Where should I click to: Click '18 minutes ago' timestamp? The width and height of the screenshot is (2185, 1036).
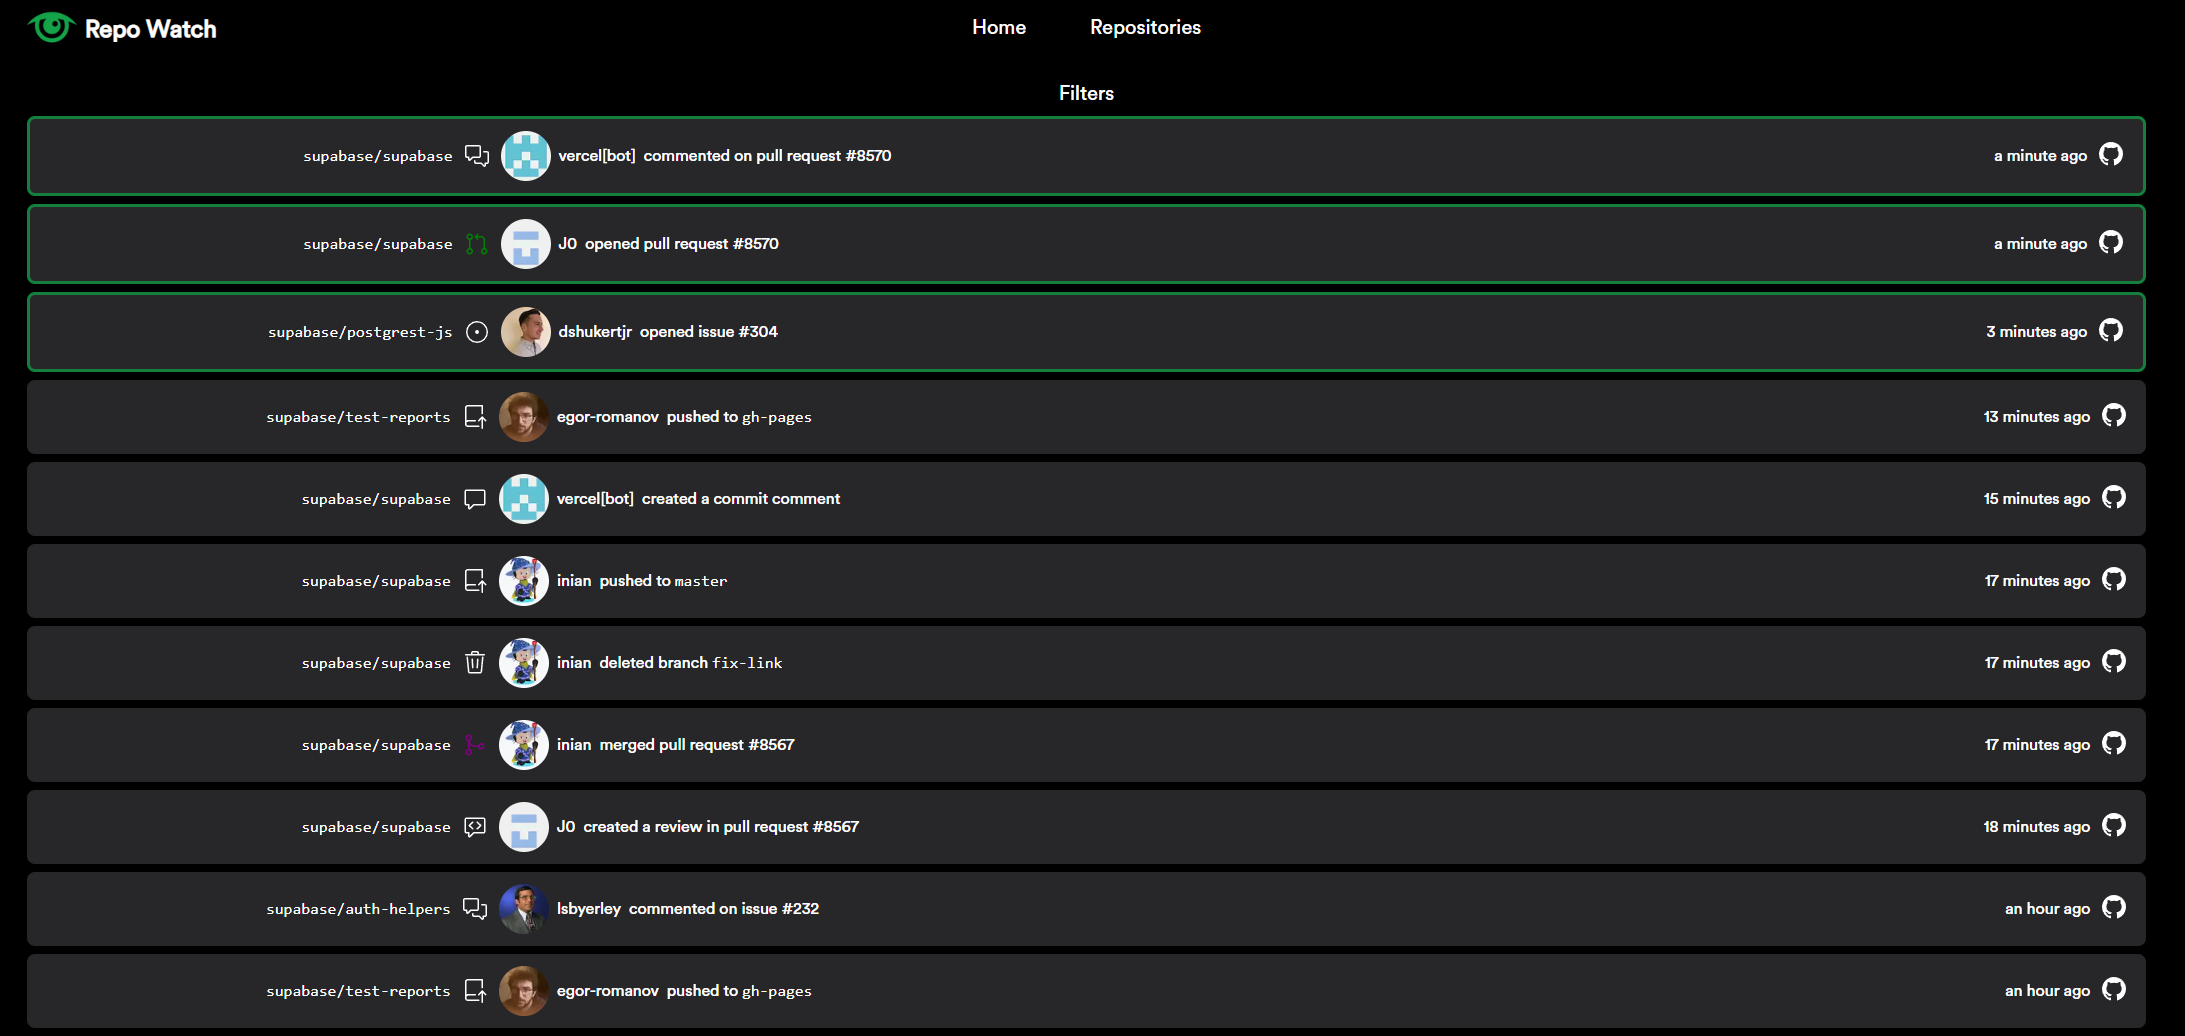[2037, 827]
